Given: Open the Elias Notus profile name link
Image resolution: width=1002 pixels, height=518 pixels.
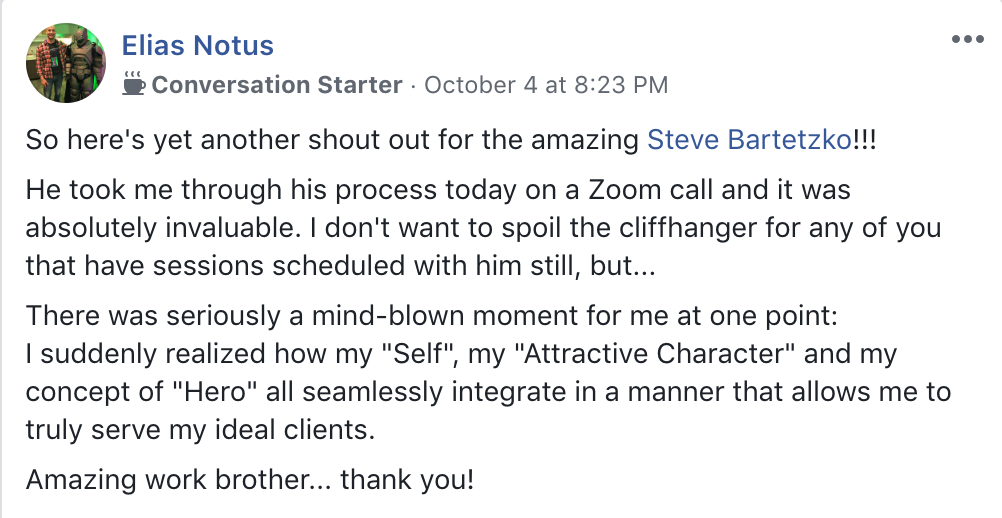Looking at the screenshot, I should pyautogui.click(x=197, y=45).
